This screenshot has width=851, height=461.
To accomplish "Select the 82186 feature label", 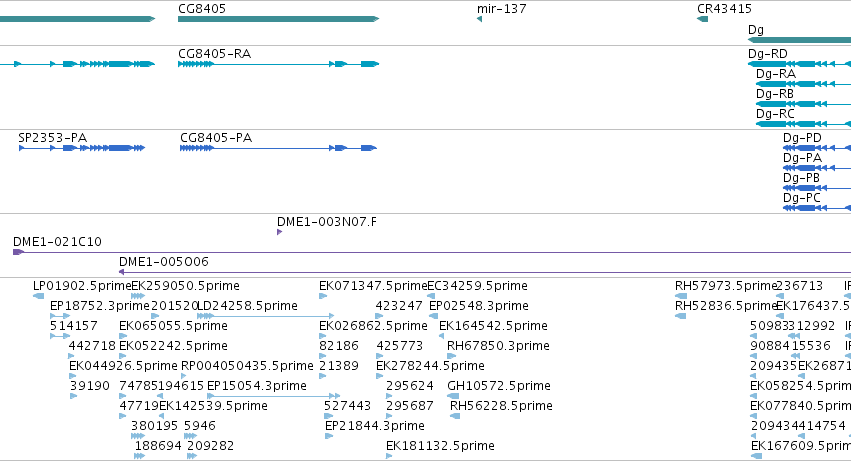I will point(339,346).
